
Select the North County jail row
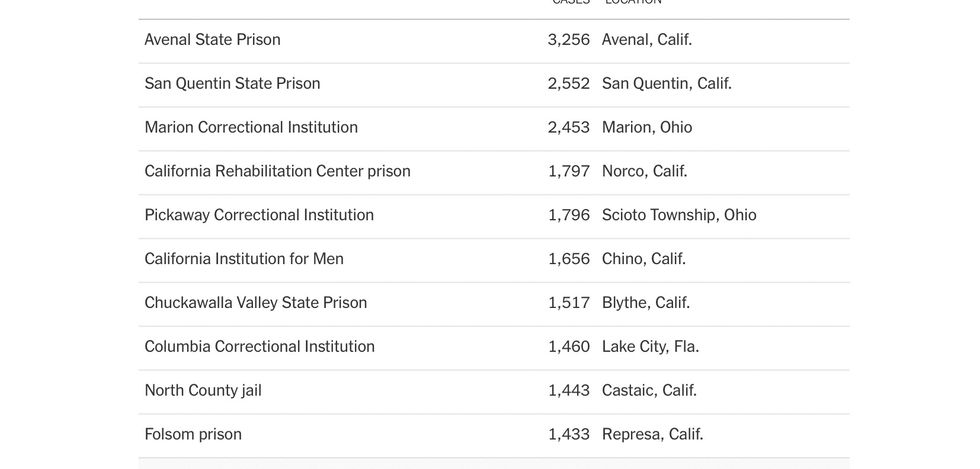pyautogui.click(x=494, y=391)
